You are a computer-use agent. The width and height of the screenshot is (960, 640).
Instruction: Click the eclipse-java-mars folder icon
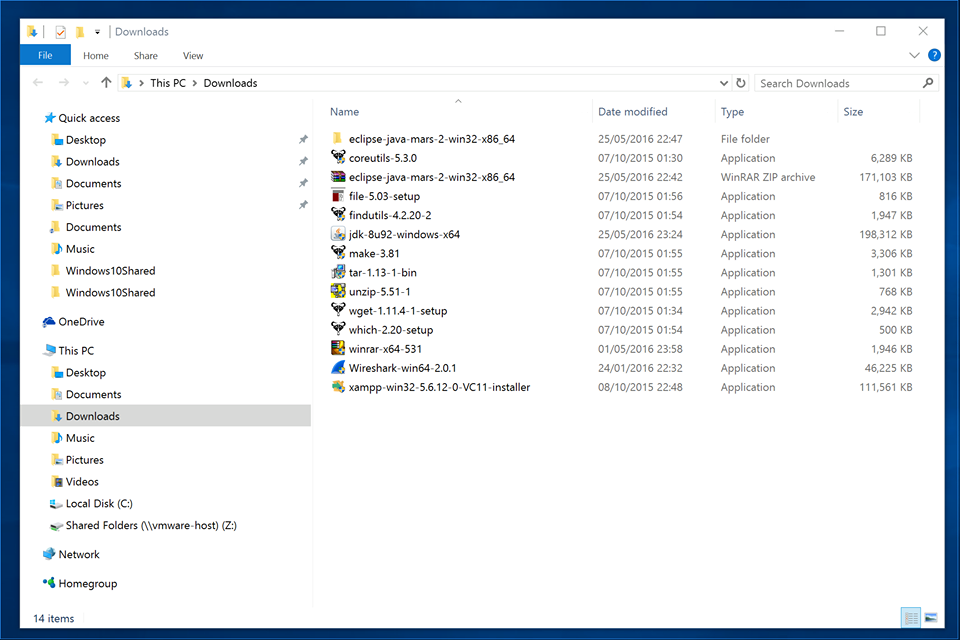click(x=337, y=138)
